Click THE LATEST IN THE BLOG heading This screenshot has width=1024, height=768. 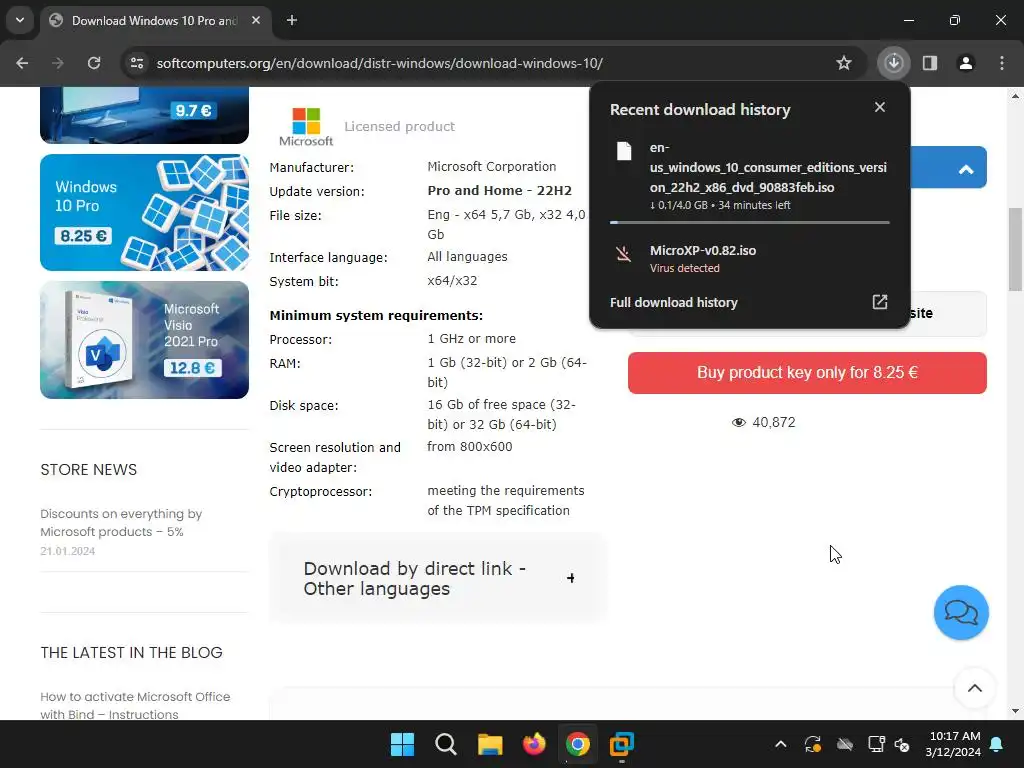click(x=131, y=652)
